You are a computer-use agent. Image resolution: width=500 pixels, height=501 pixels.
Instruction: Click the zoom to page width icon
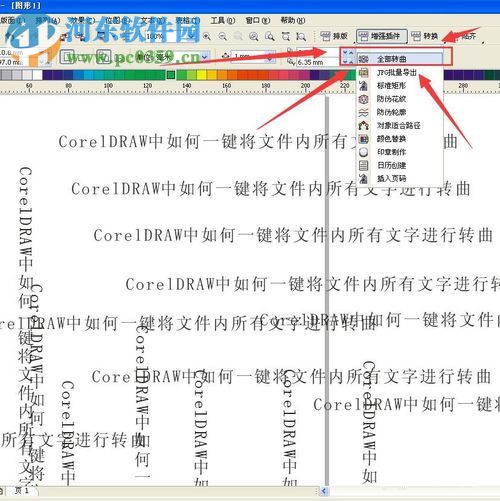pos(286,36)
